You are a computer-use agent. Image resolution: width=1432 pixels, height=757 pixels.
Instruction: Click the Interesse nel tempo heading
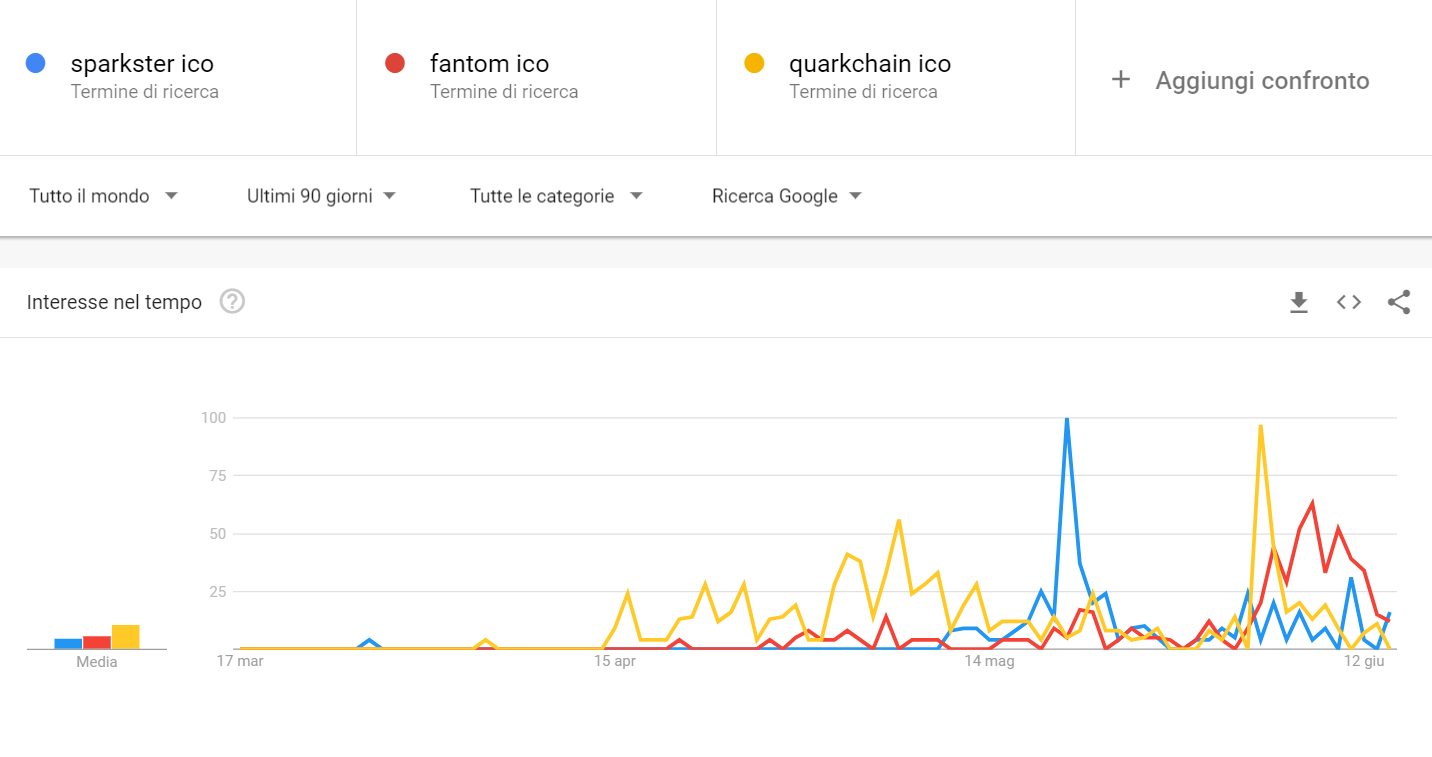point(114,302)
